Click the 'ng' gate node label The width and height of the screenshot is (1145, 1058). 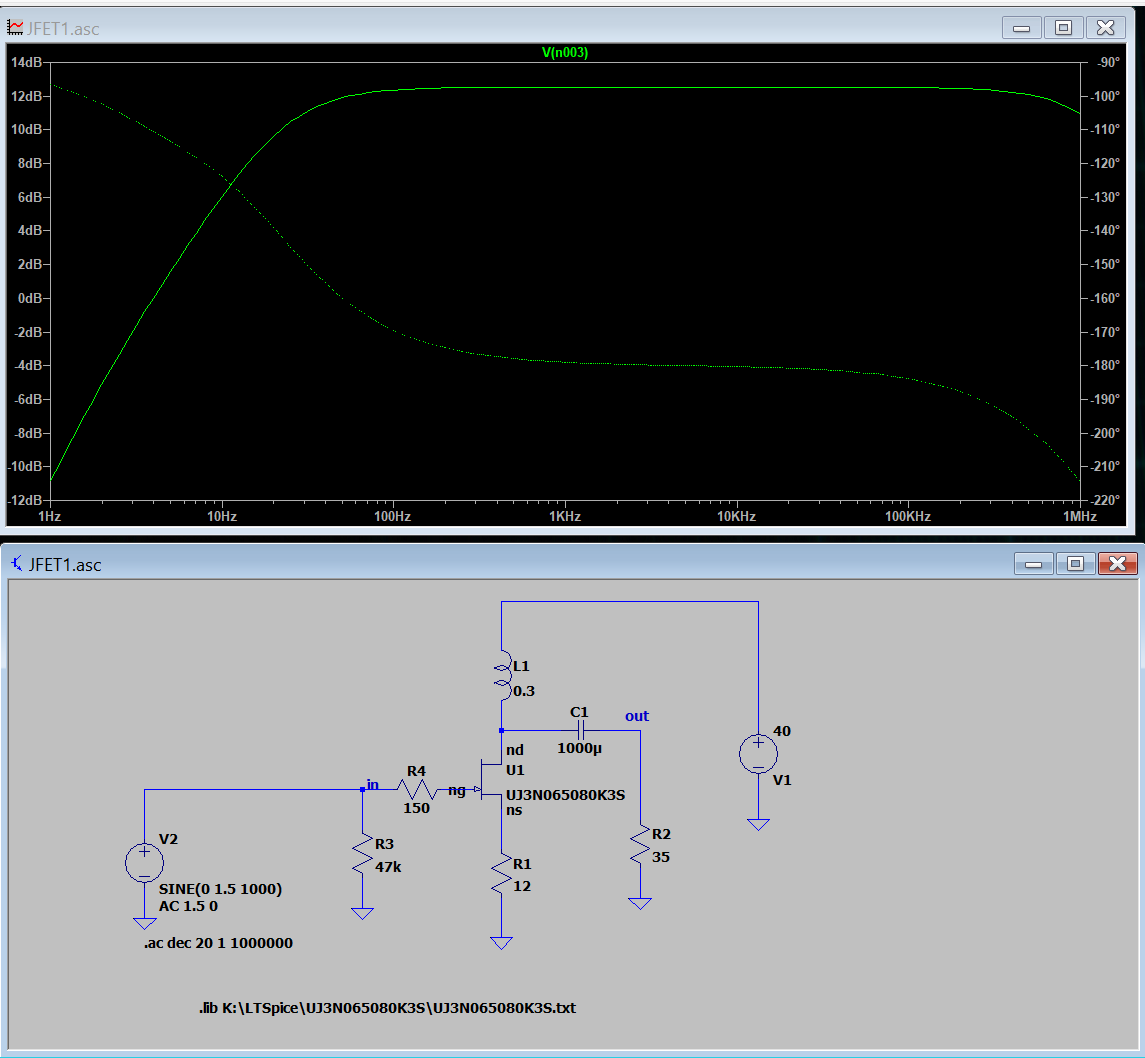click(x=456, y=790)
